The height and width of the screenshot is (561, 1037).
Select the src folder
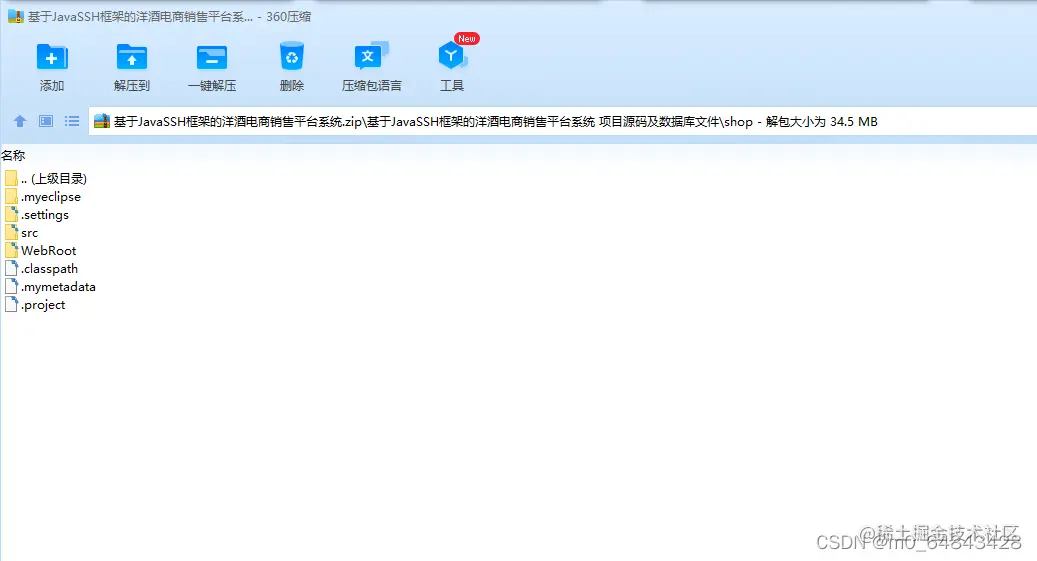22,232
